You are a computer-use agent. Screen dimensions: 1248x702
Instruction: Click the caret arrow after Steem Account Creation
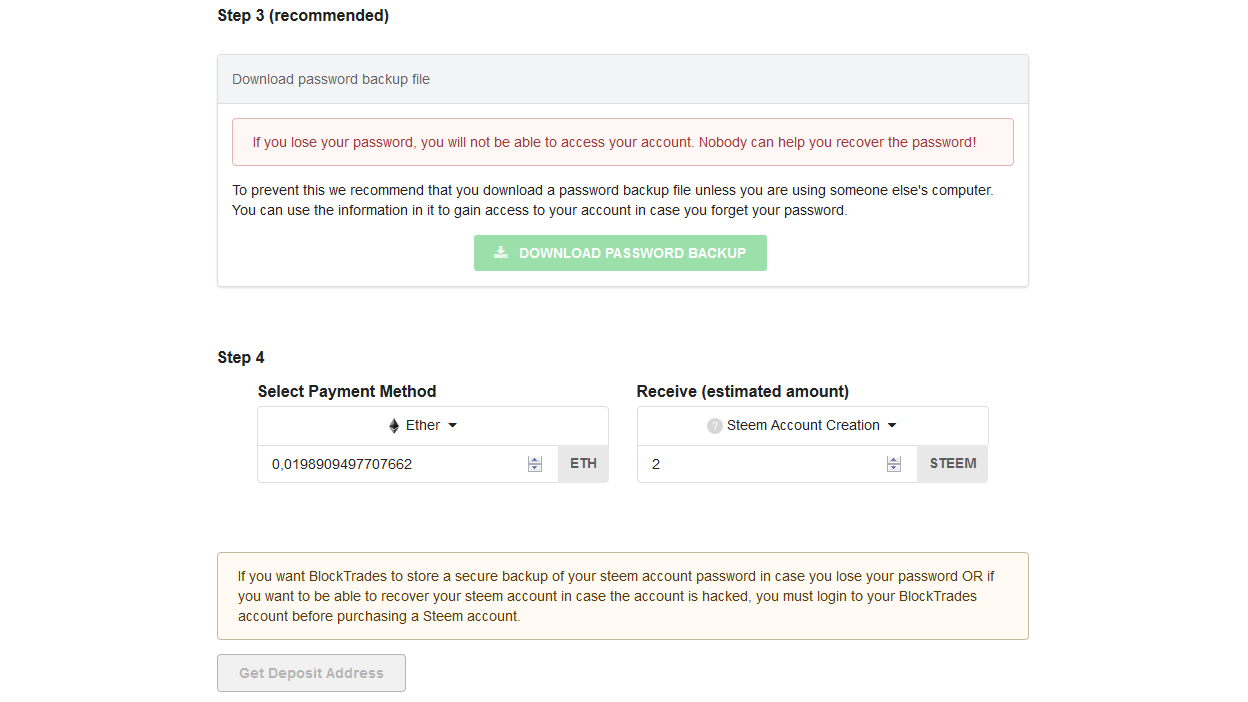pos(892,426)
